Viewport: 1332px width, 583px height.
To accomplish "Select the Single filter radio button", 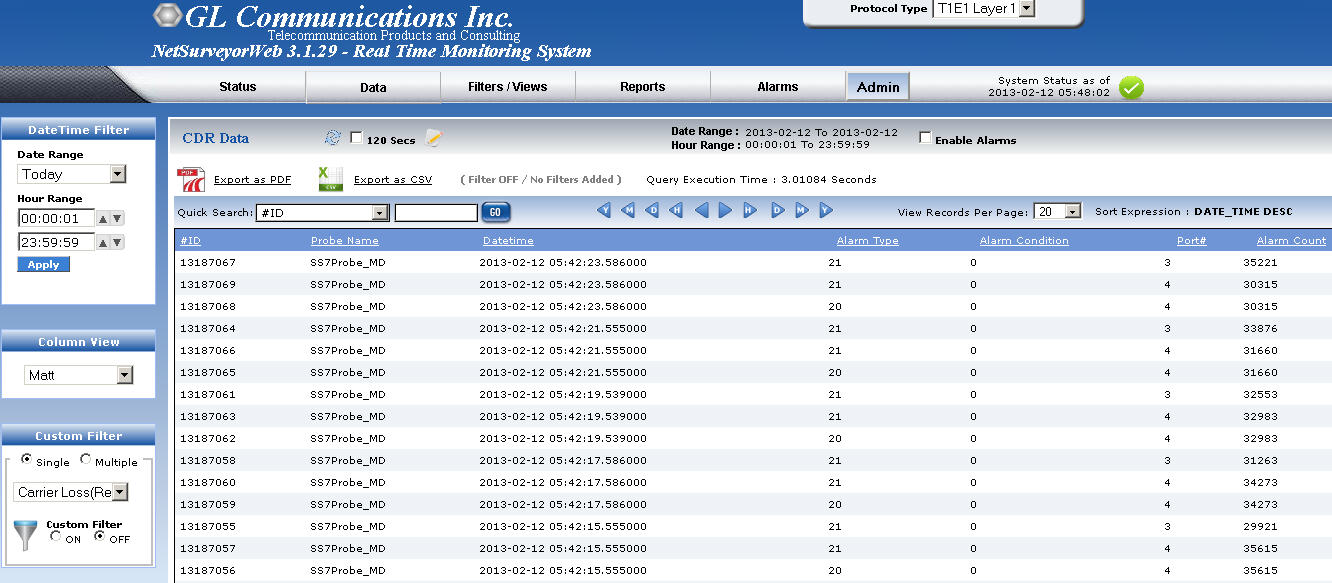I will [x=27, y=460].
